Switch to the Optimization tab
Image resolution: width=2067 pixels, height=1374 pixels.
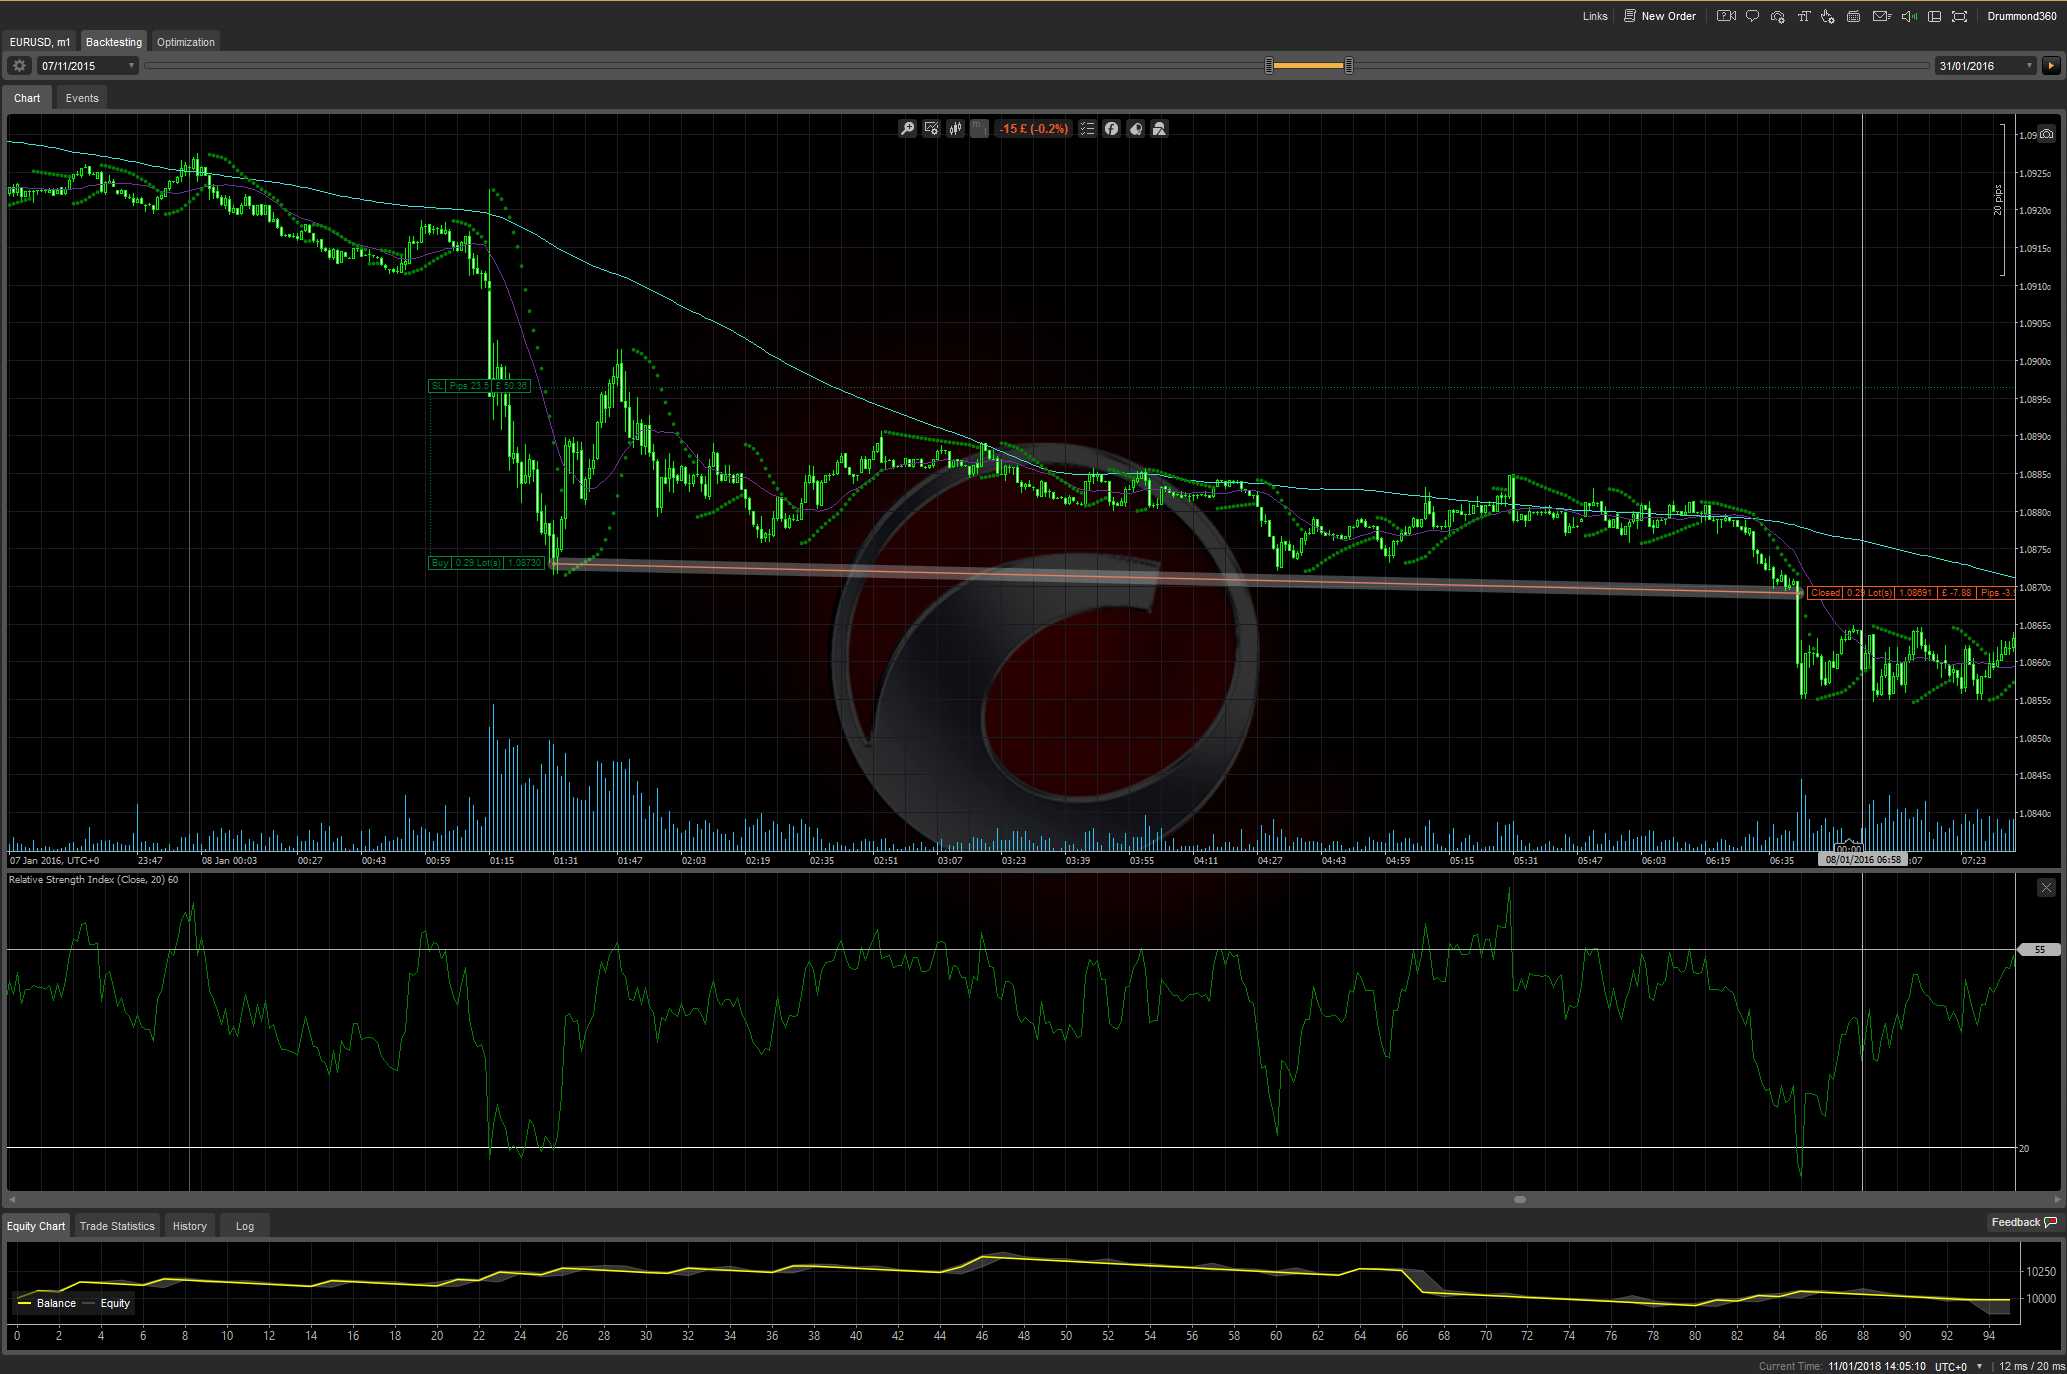[x=186, y=42]
